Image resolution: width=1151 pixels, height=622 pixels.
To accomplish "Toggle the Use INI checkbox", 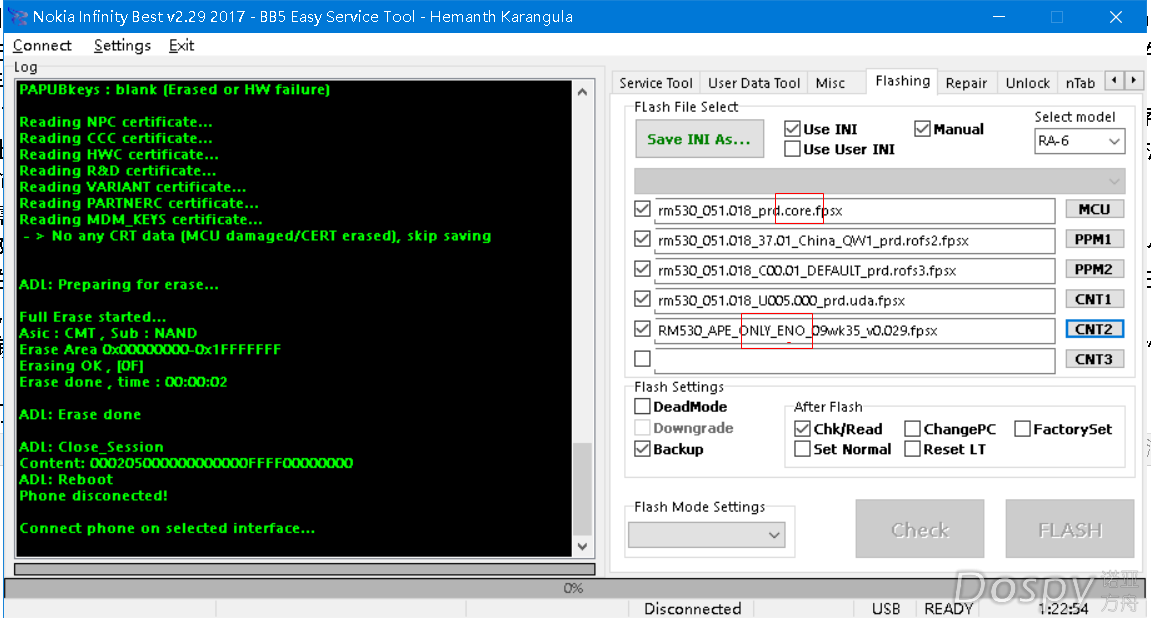I will tap(792, 129).
